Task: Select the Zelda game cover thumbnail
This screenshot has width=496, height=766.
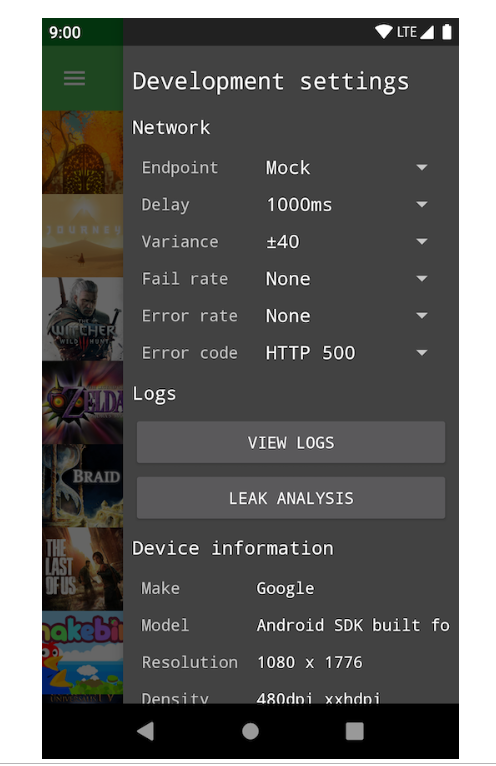Action: click(x=83, y=403)
